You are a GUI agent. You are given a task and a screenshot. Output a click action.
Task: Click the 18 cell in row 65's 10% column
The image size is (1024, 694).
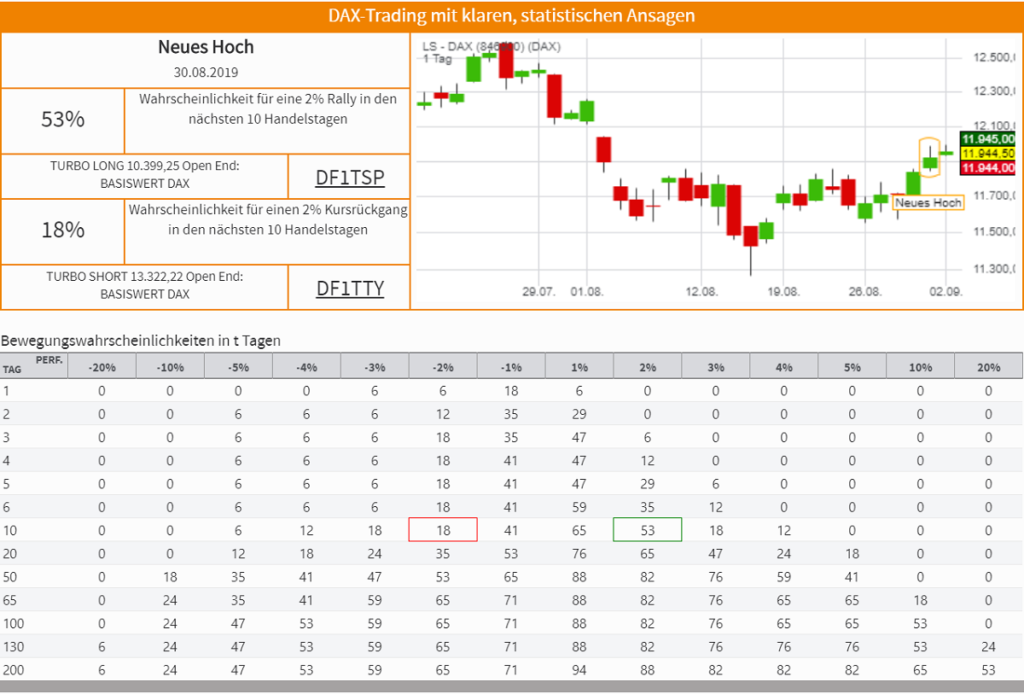point(921,600)
